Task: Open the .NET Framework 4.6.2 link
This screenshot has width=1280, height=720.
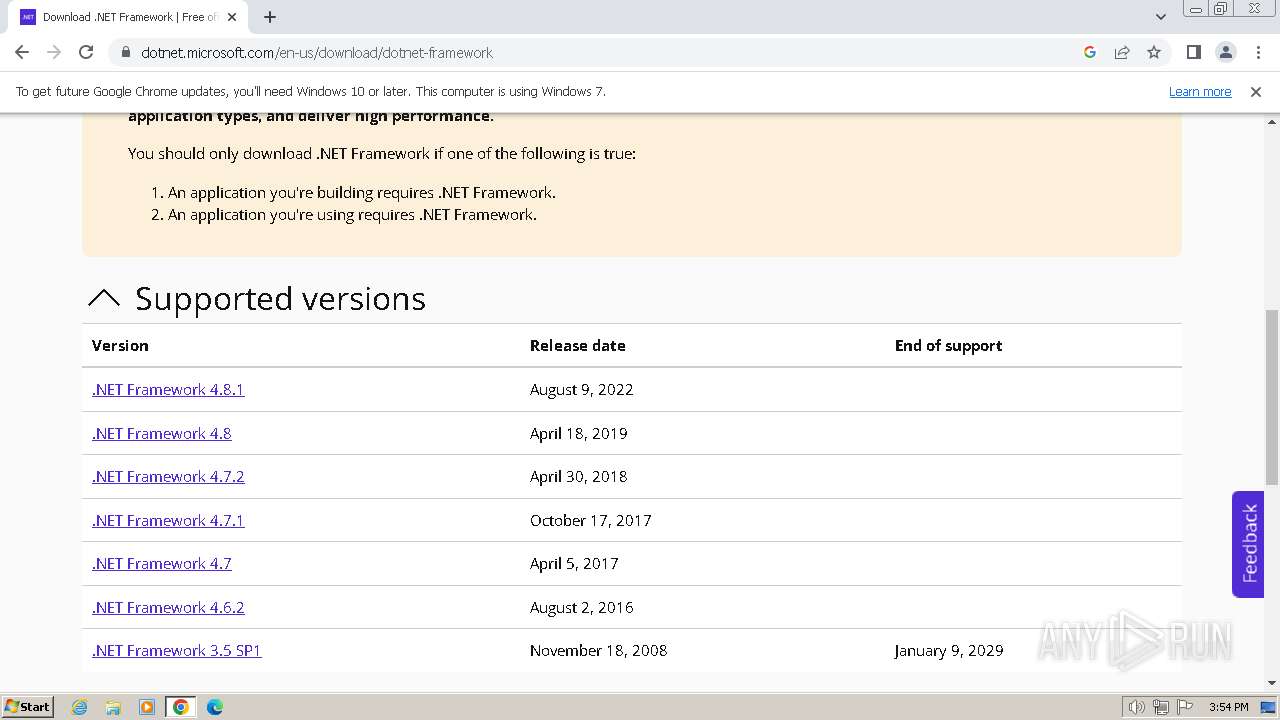Action: pyautogui.click(x=168, y=607)
